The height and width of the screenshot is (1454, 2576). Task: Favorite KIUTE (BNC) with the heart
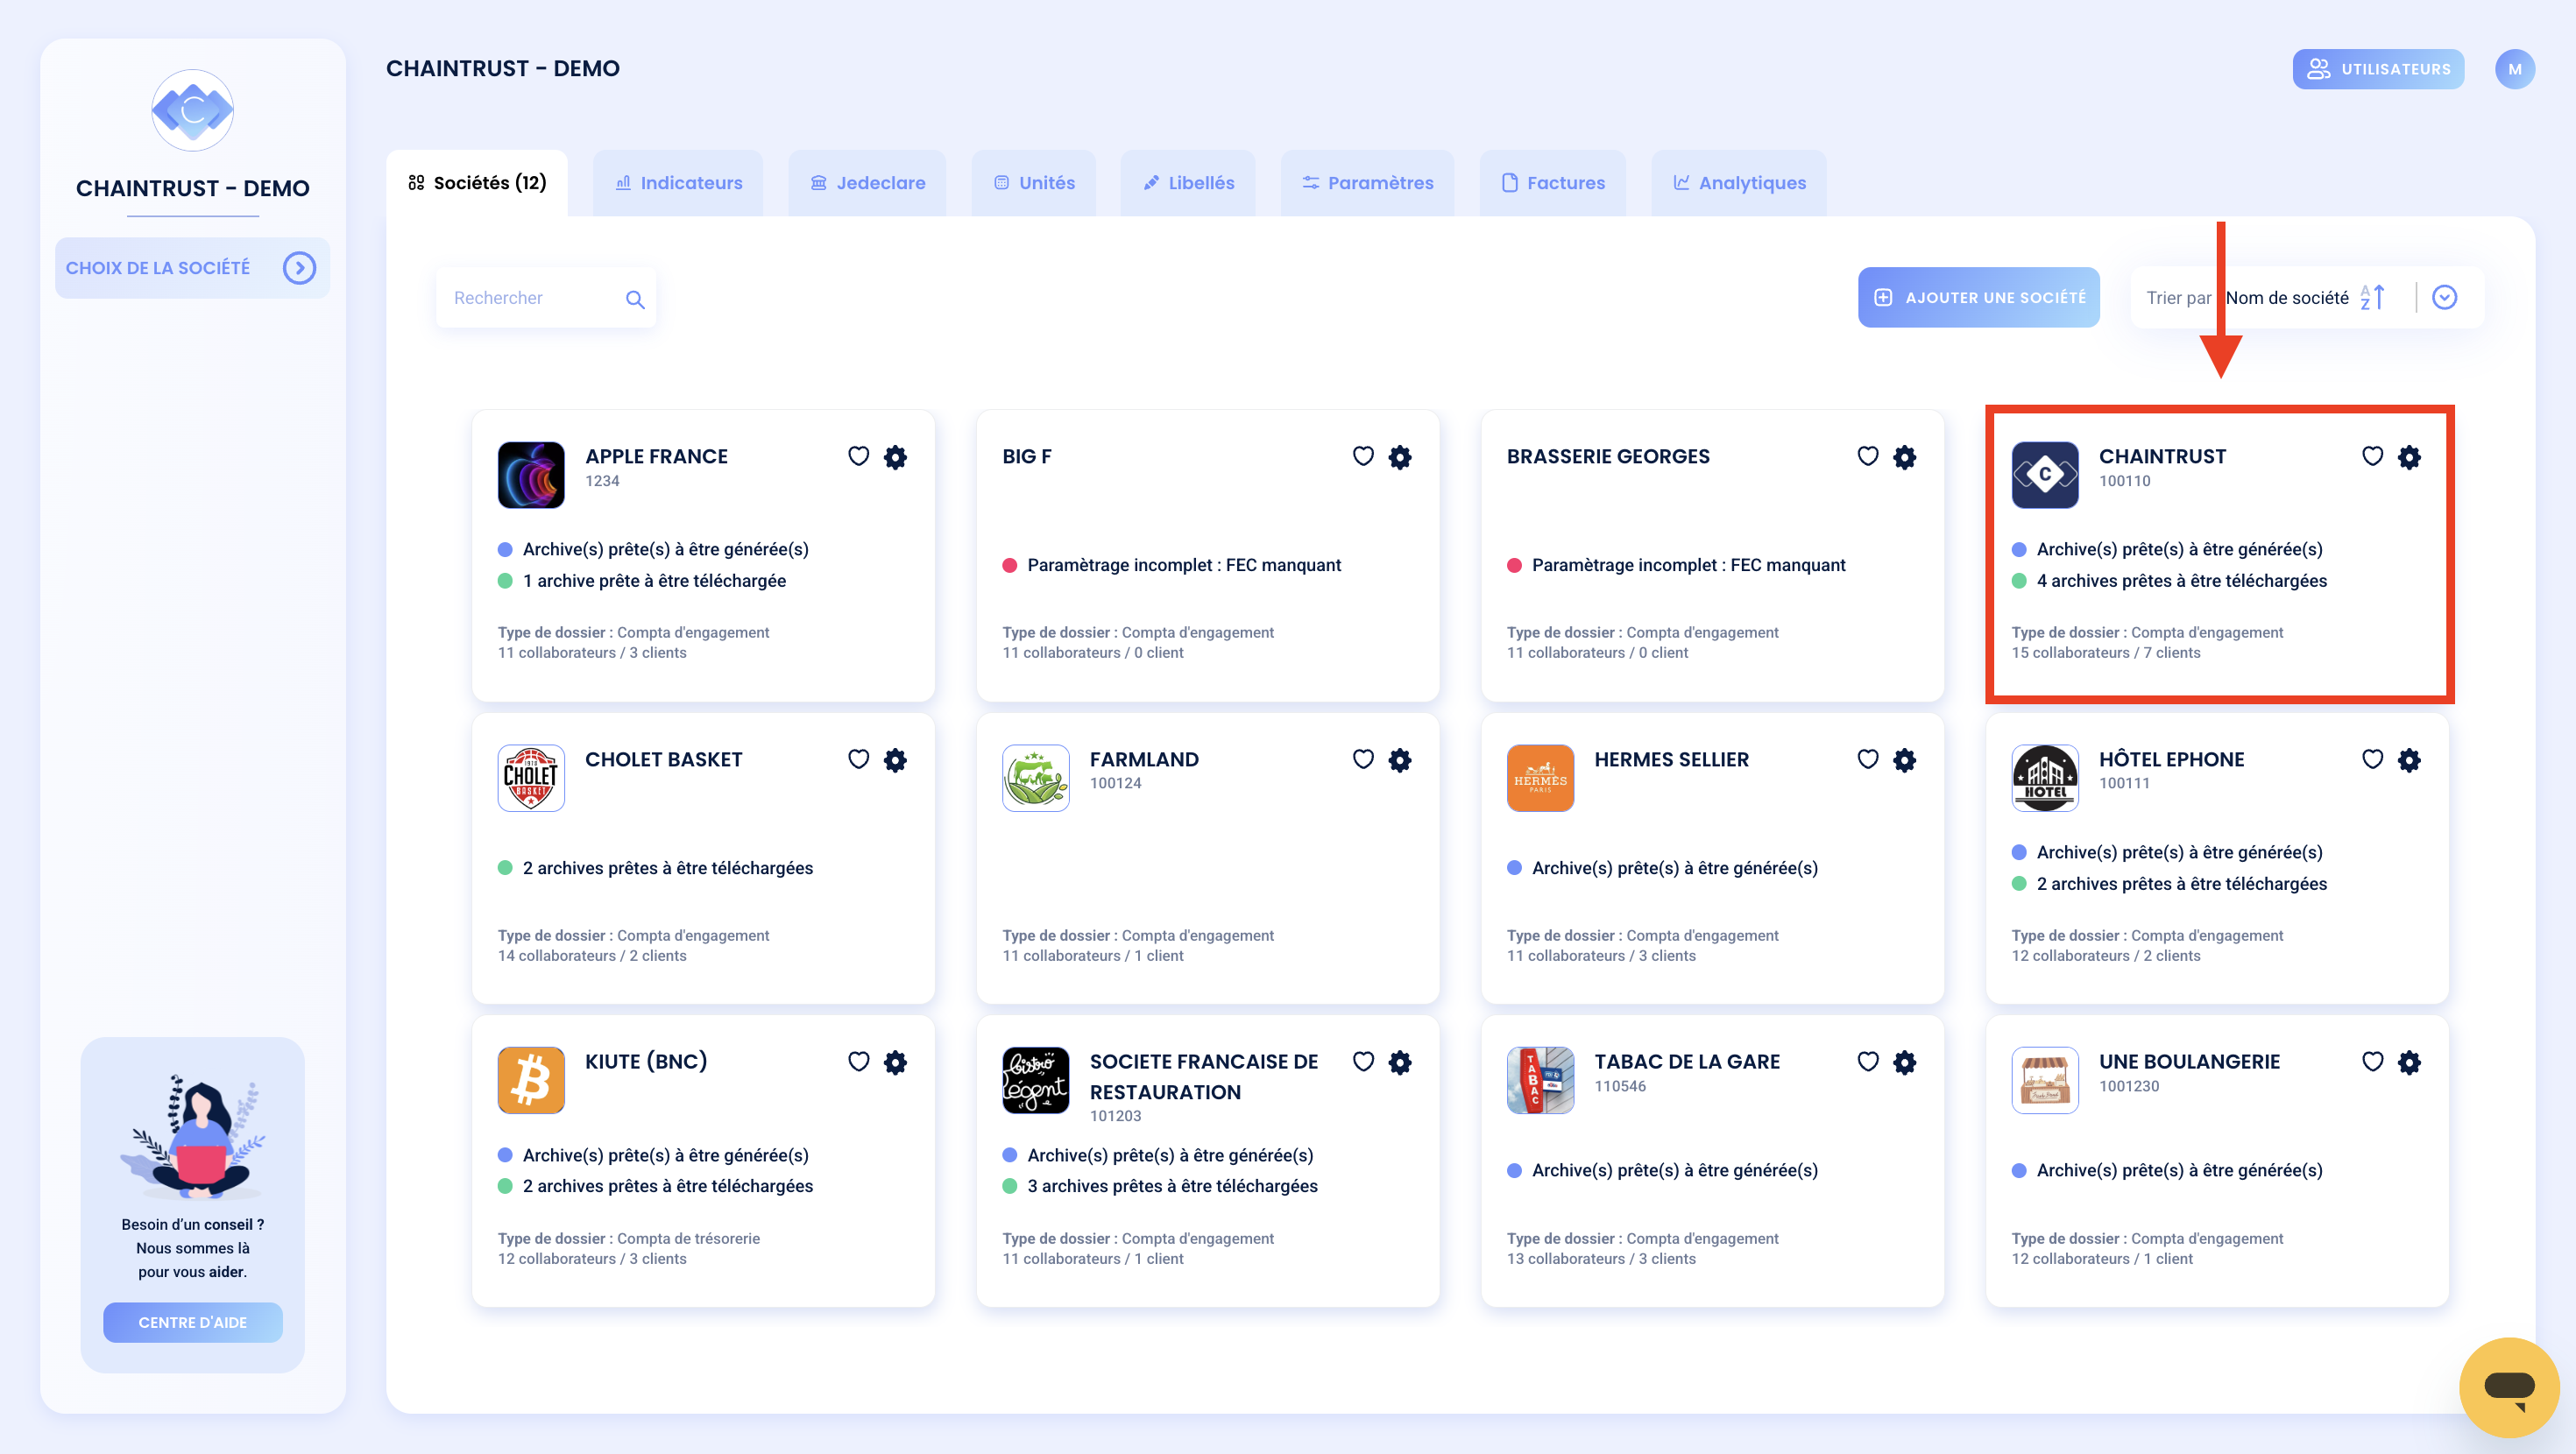tap(858, 1061)
